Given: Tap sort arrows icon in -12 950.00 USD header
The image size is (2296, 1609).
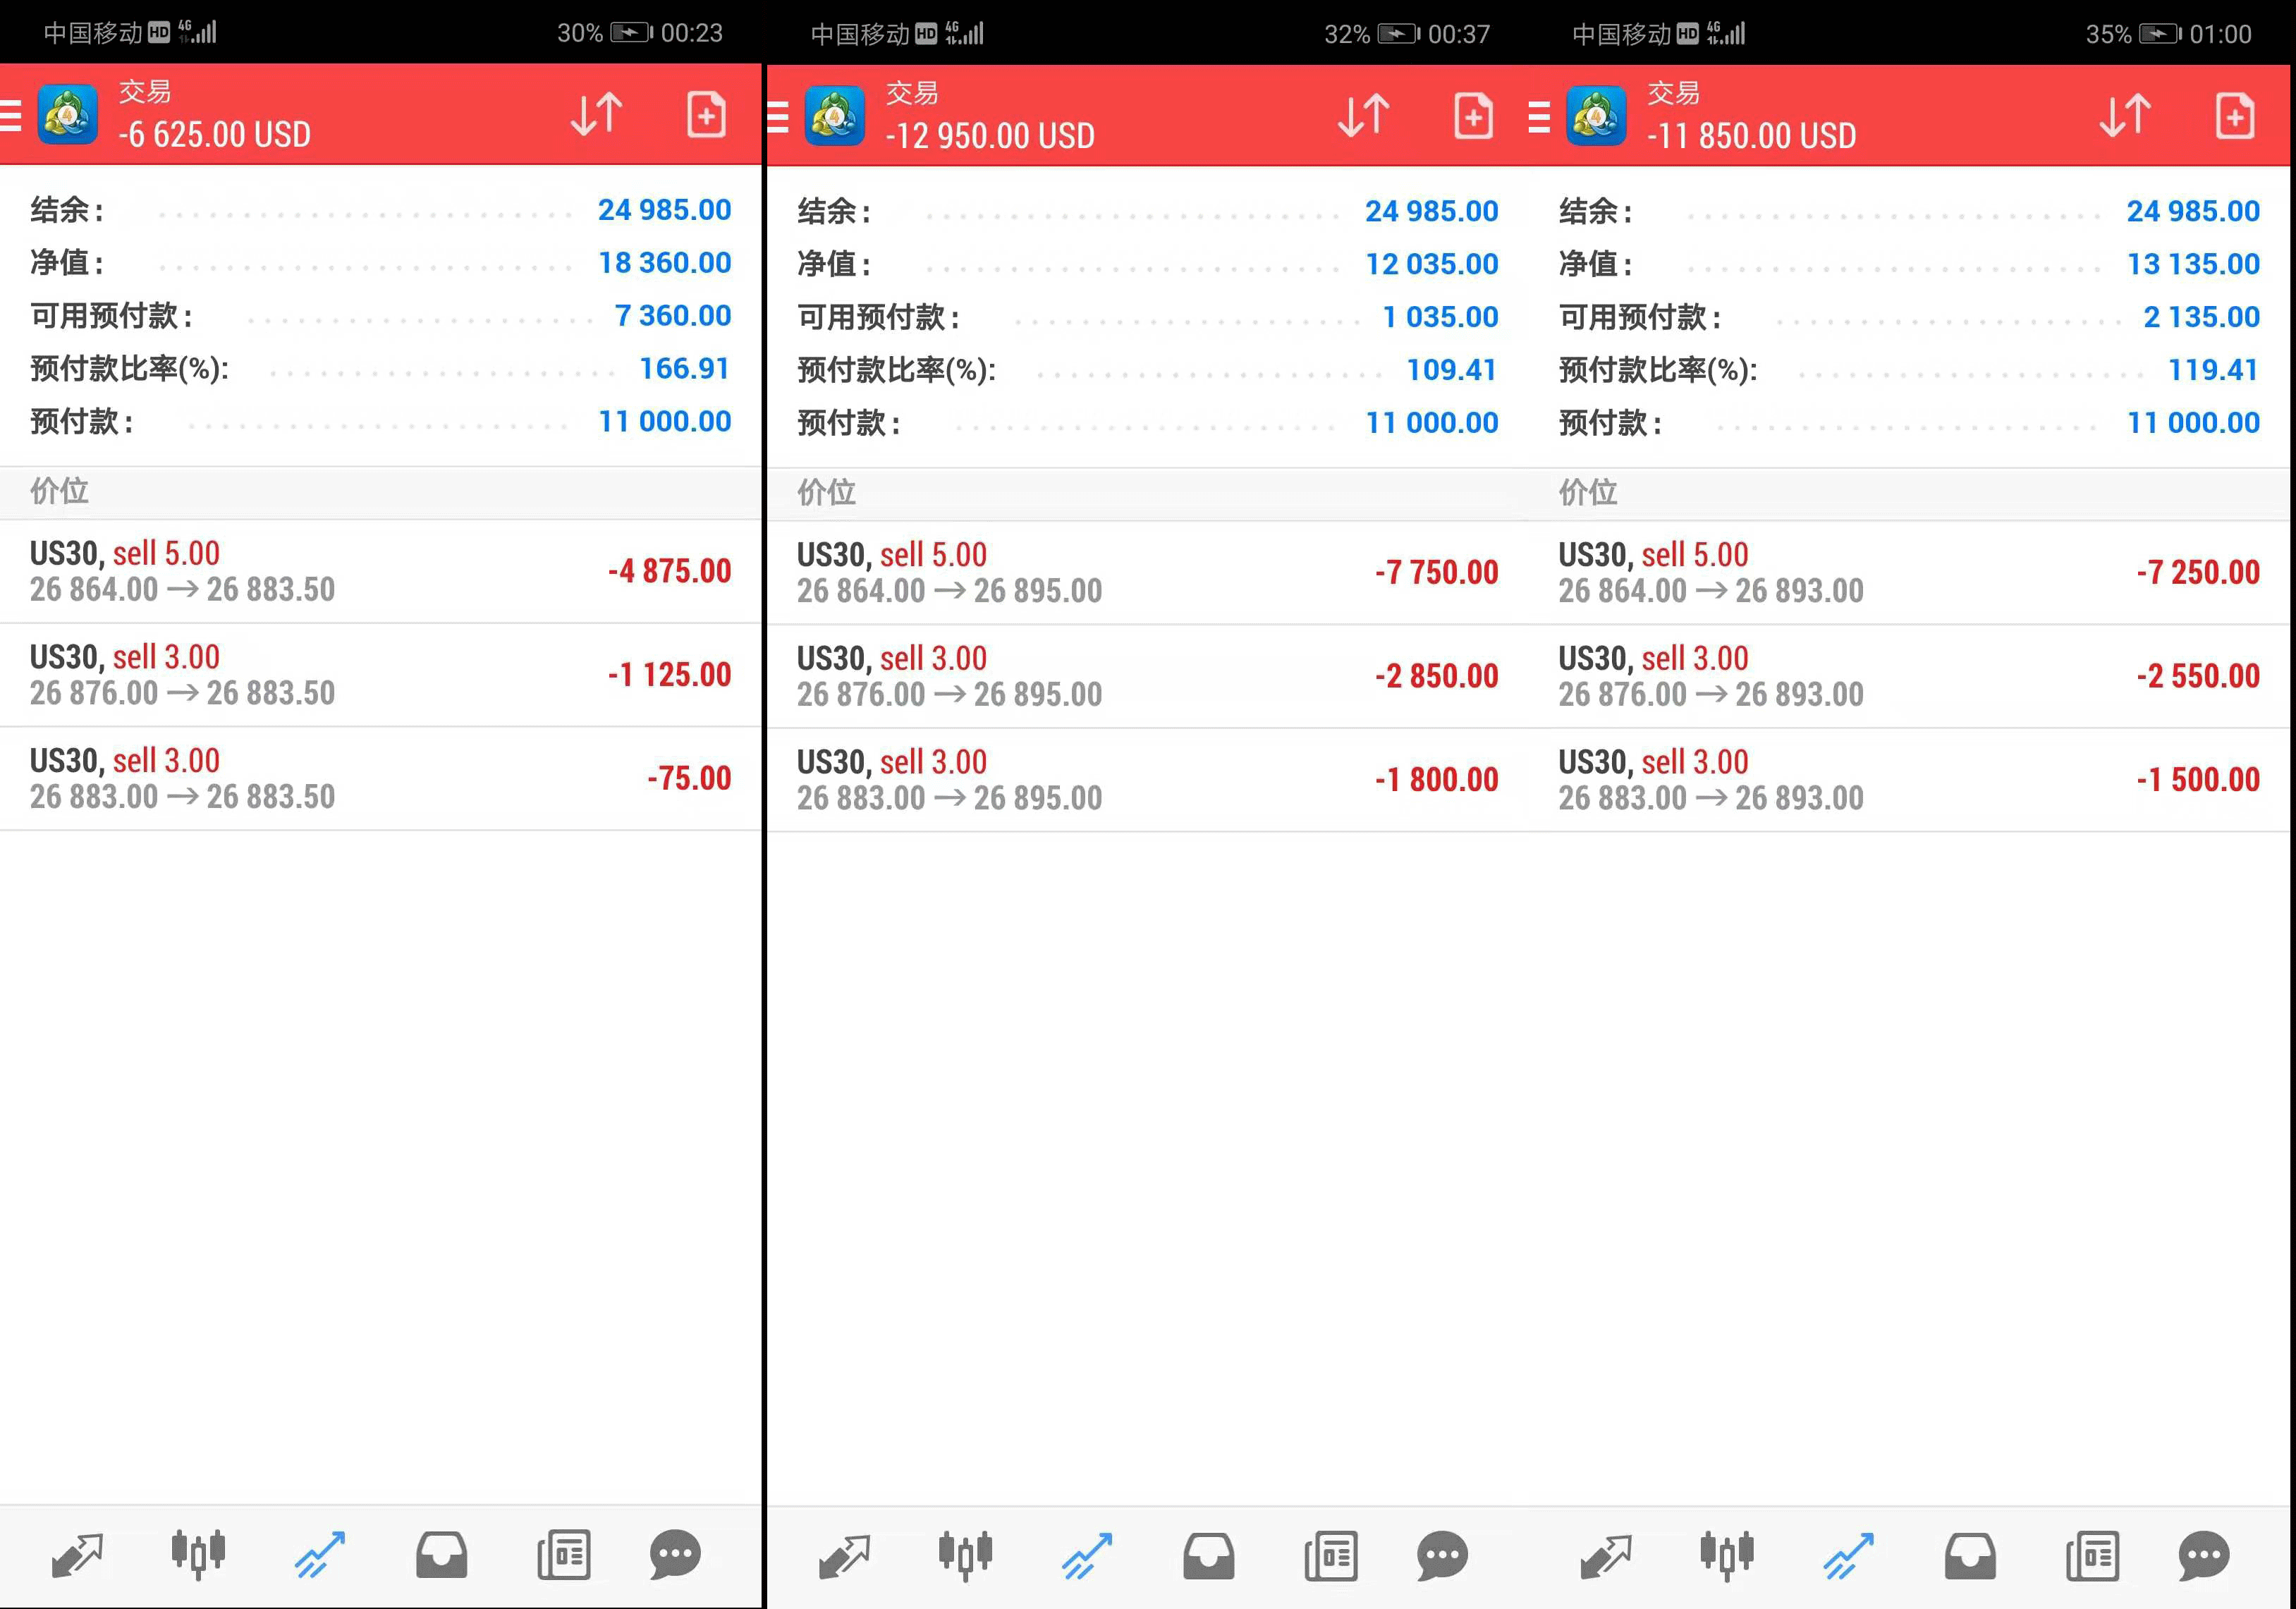Looking at the screenshot, I should pos(1364,116).
